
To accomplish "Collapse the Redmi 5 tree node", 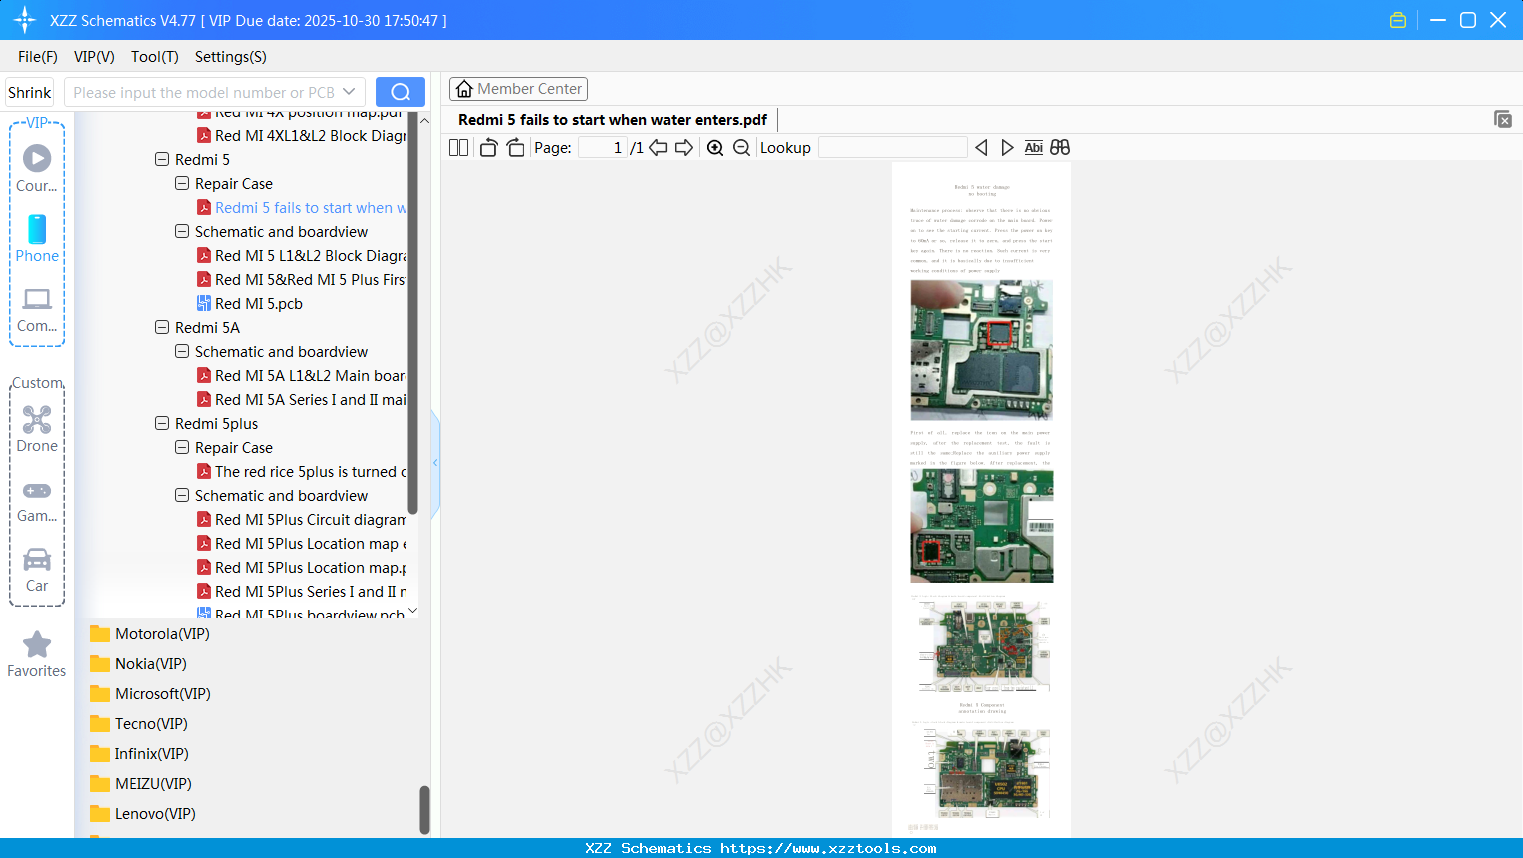I will click(x=162, y=160).
